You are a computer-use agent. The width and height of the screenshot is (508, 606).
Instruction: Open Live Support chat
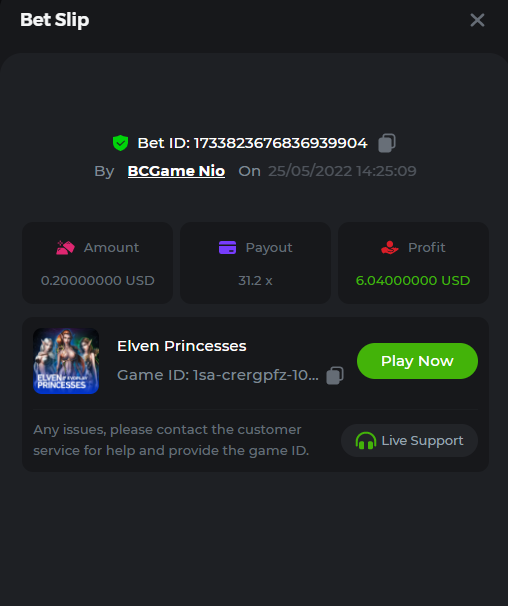point(409,441)
